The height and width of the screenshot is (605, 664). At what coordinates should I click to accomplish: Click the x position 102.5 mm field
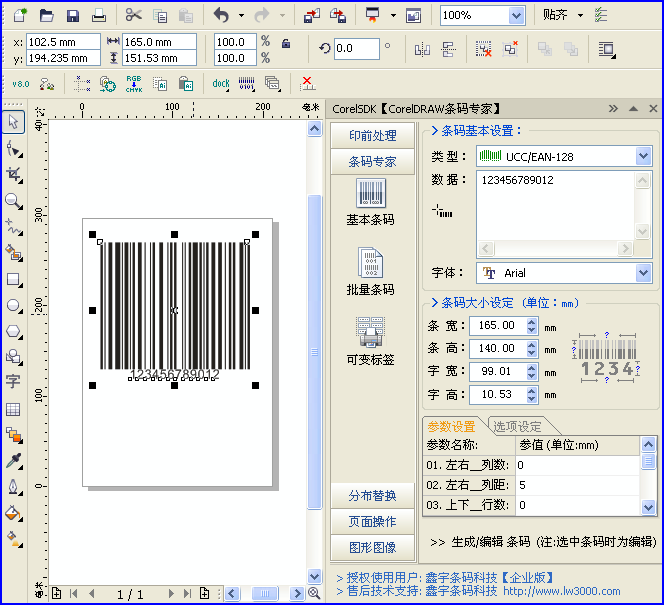(x=64, y=42)
